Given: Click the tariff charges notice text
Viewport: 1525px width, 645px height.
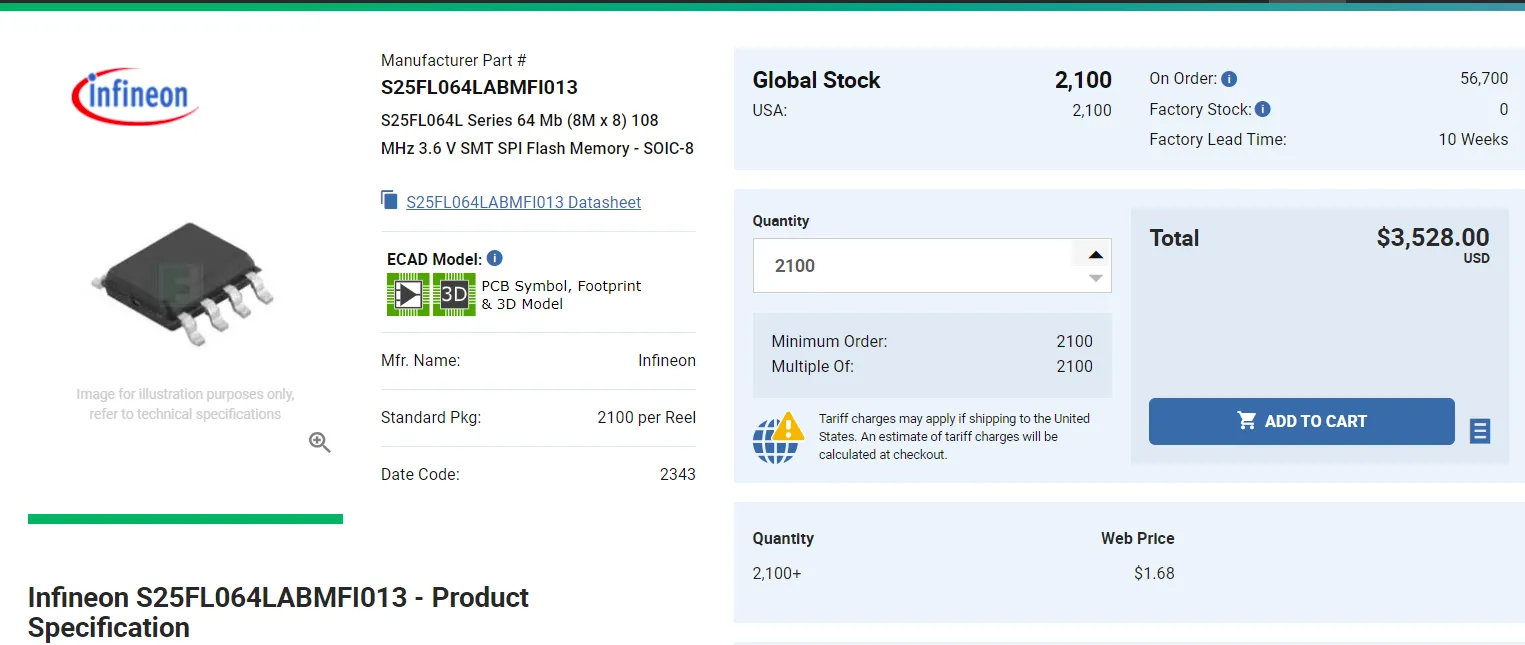Looking at the screenshot, I should click(954, 436).
